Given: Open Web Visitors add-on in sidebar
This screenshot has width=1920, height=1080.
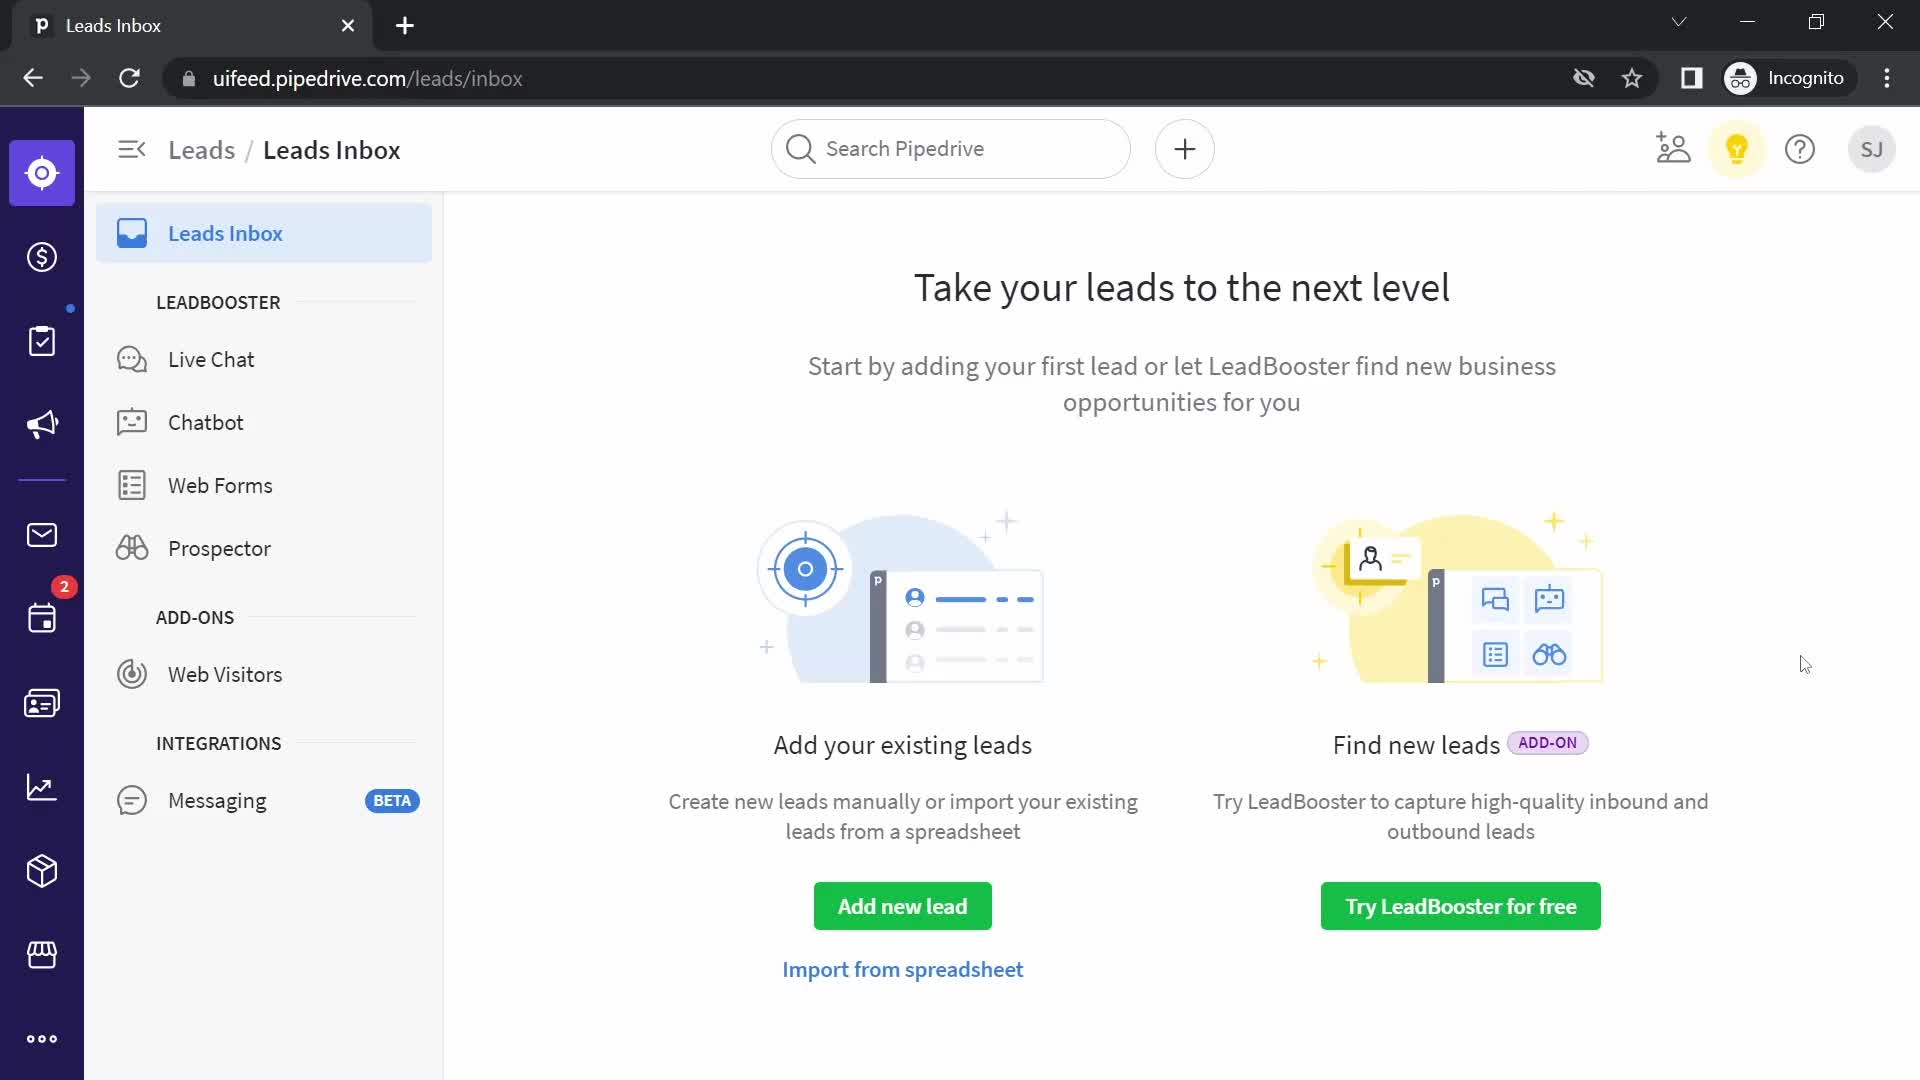Looking at the screenshot, I should tap(264, 674).
